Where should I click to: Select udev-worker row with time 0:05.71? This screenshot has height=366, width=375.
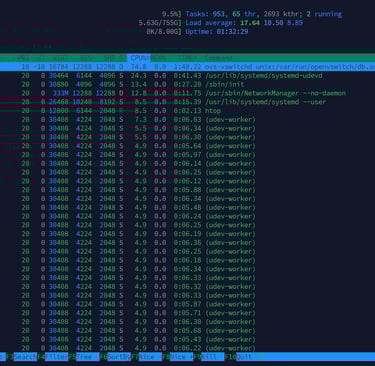(x=187, y=313)
